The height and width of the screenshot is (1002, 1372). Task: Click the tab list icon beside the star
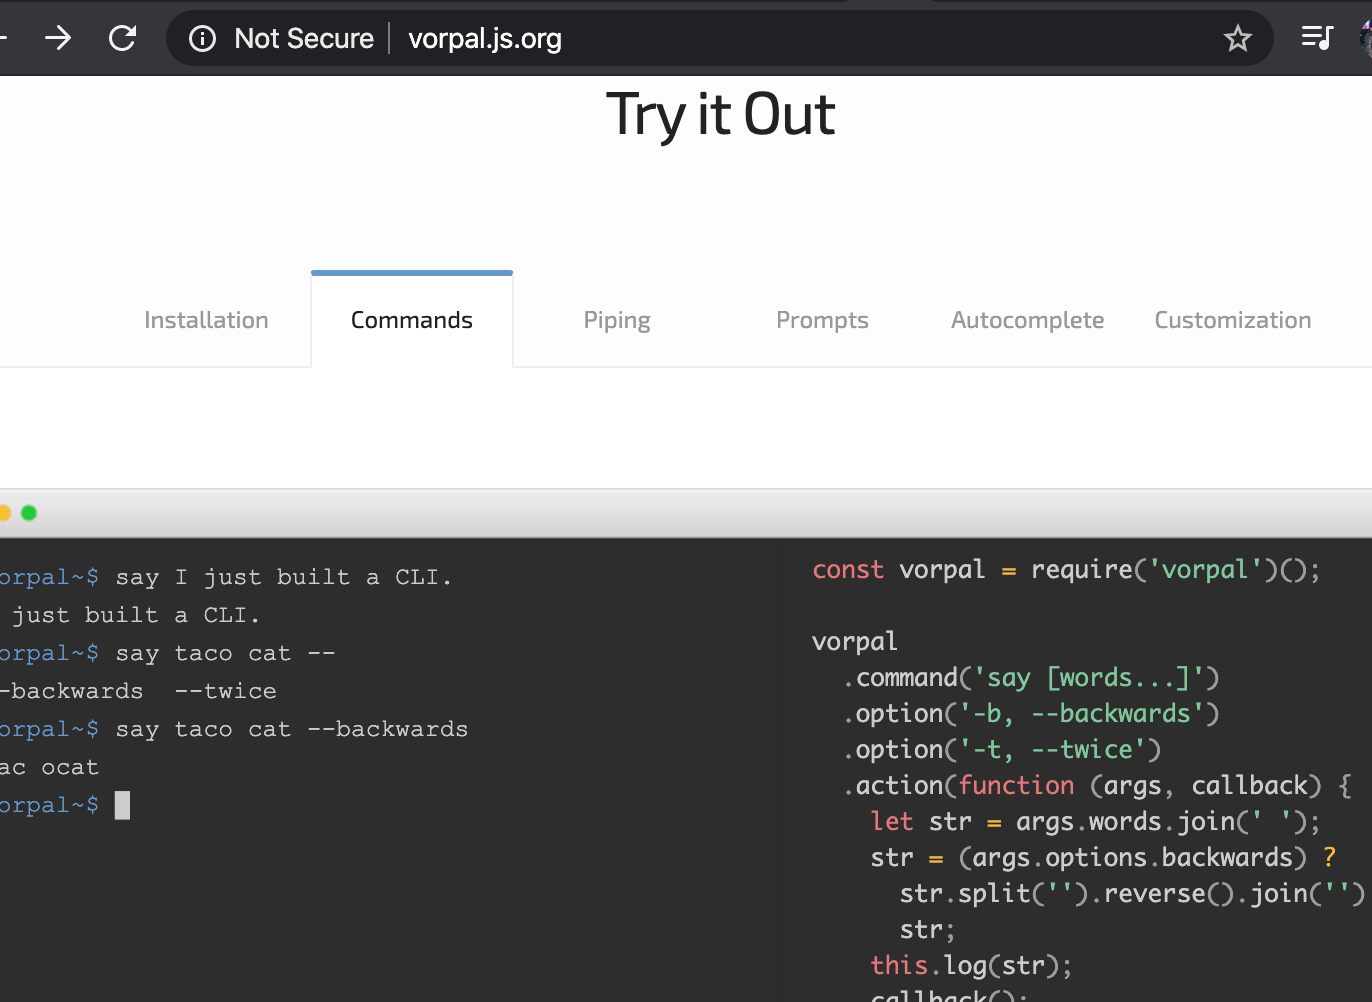(x=1316, y=38)
